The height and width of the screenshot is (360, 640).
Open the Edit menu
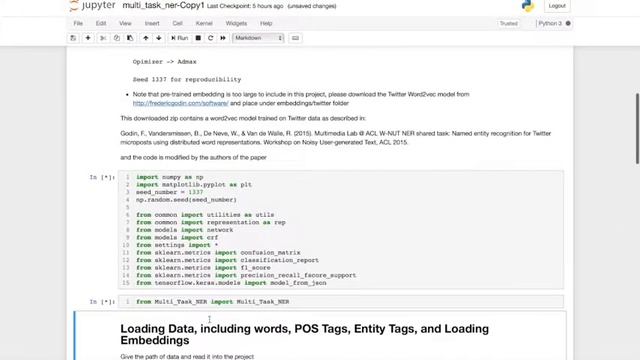pyautogui.click(x=101, y=23)
